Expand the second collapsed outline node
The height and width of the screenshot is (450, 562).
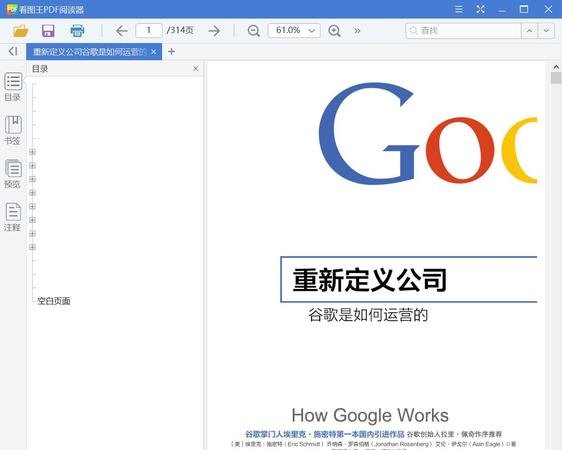(x=33, y=166)
